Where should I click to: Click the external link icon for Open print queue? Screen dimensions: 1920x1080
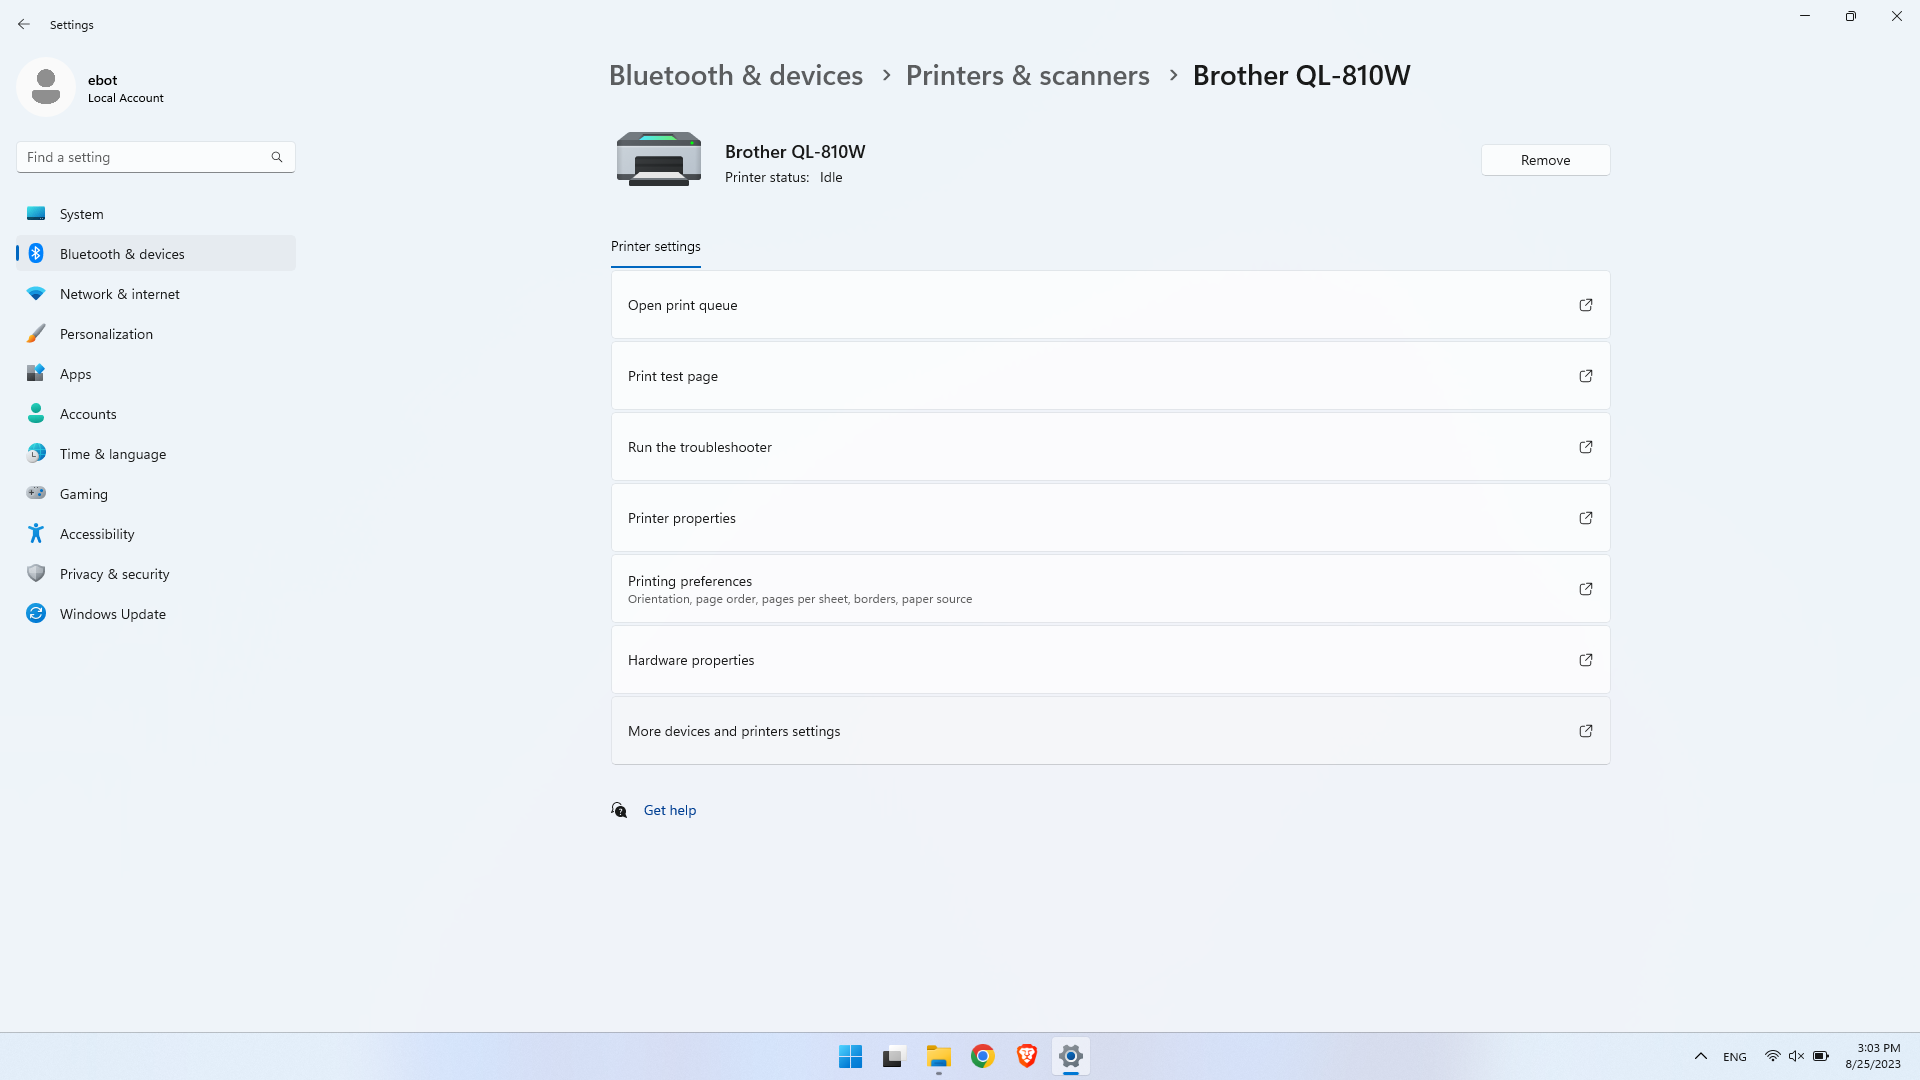(x=1586, y=305)
